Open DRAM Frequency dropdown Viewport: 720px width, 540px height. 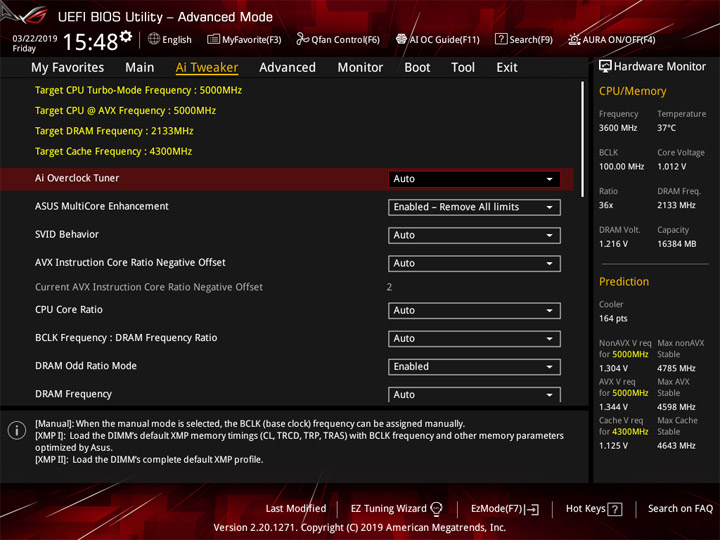[x=474, y=394]
